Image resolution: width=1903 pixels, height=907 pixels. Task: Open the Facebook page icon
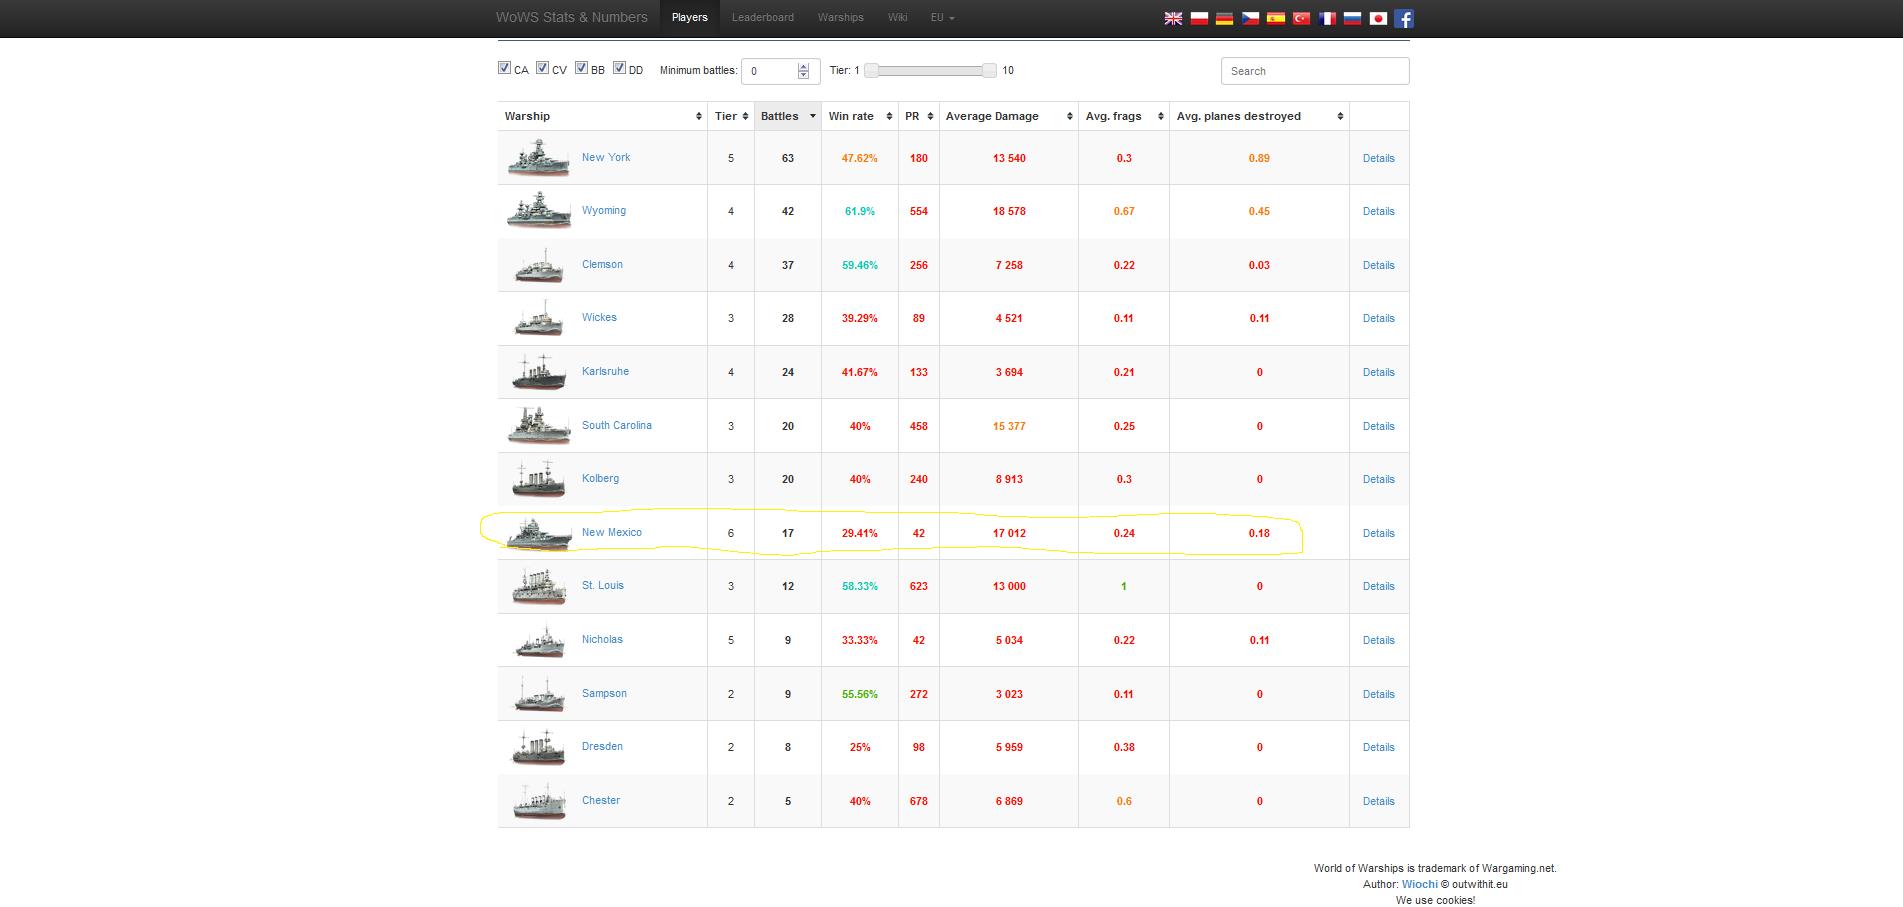click(x=1404, y=18)
